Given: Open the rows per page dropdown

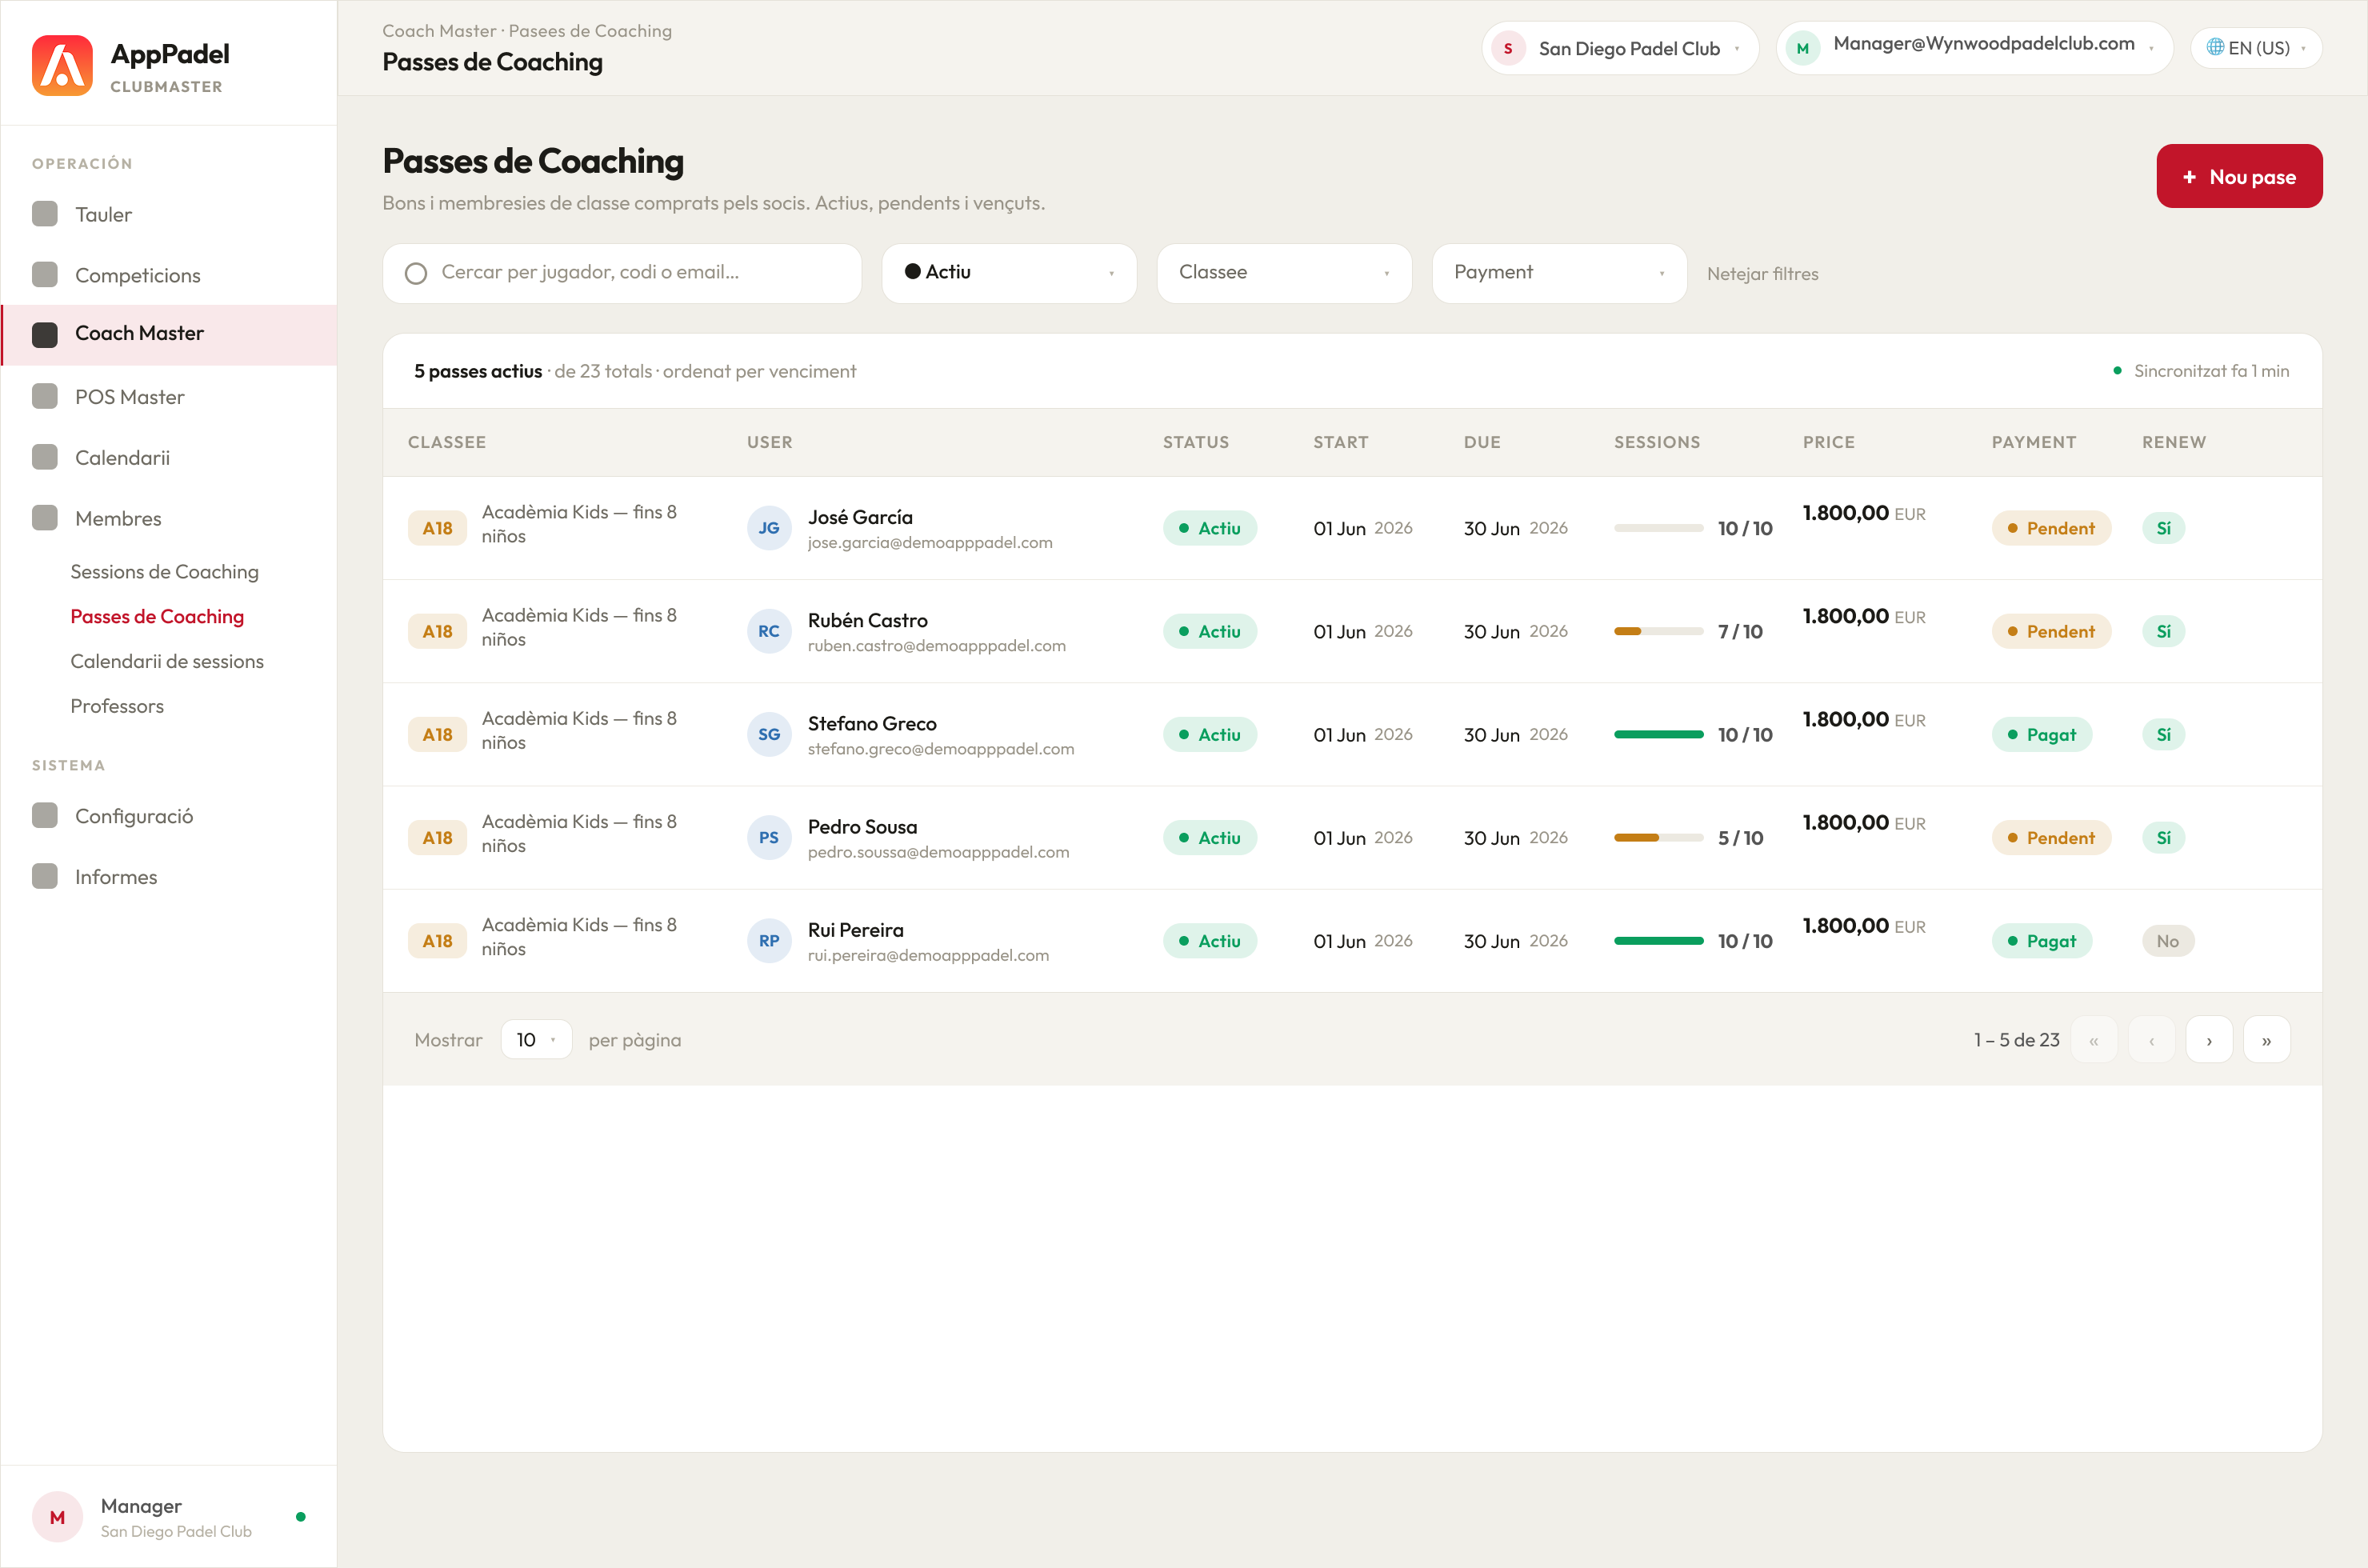Looking at the screenshot, I should point(536,1040).
